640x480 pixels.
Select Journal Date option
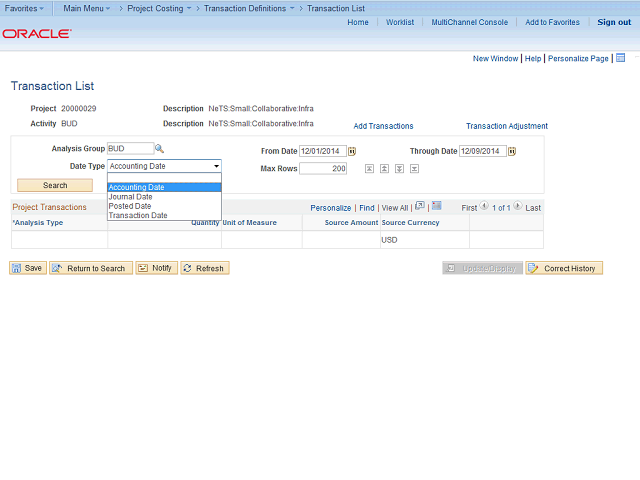pyautogui.click(x=164, y=197)
